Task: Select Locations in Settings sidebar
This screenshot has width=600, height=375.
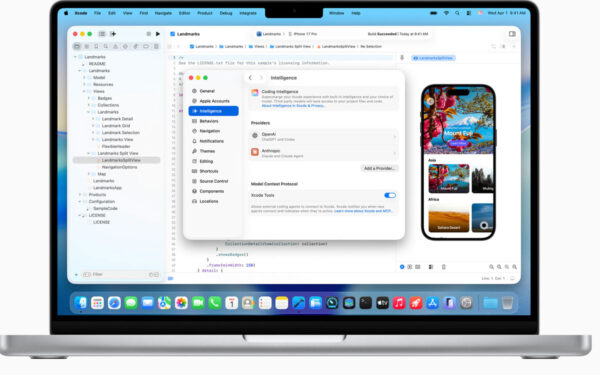Action: click(214, 201)
